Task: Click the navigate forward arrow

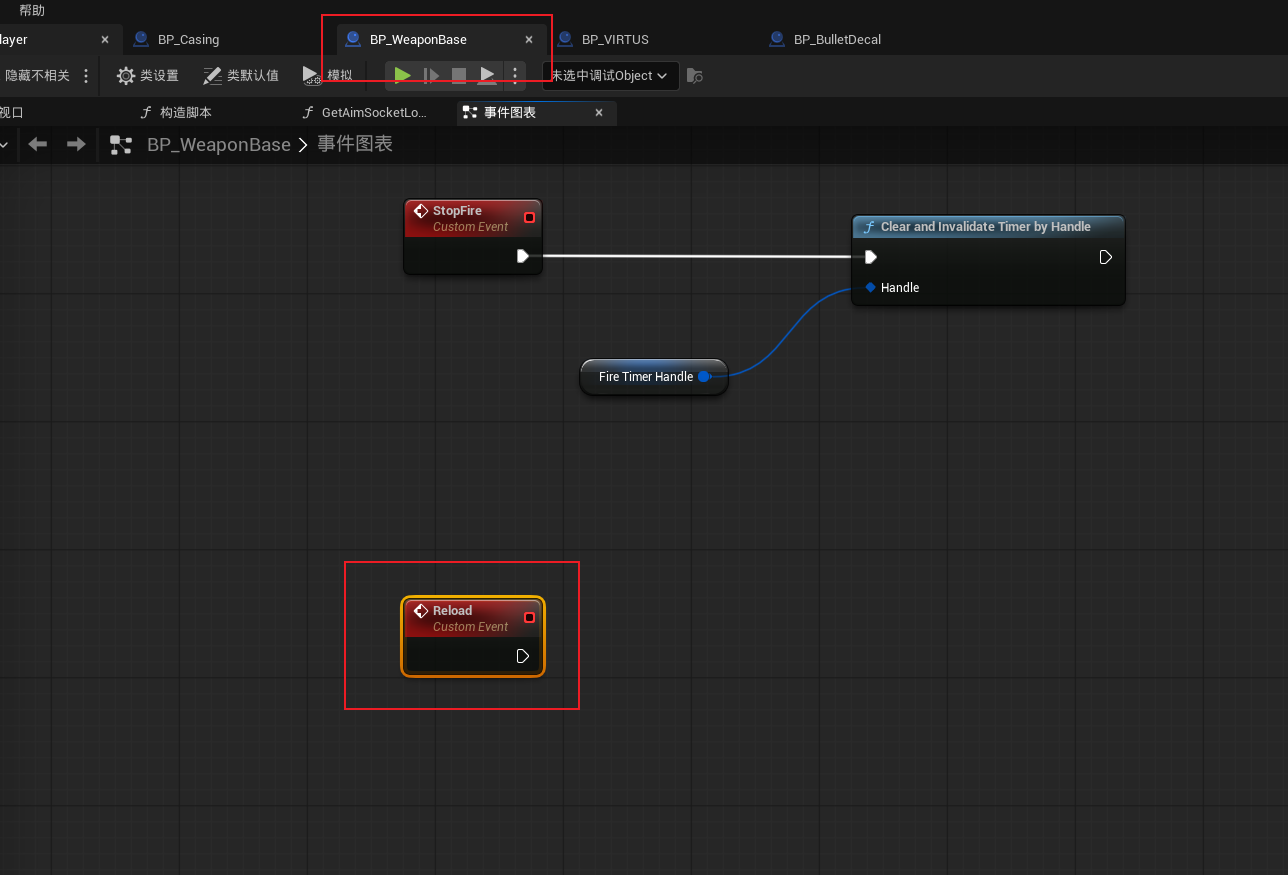Action: (x=76, y=145)
